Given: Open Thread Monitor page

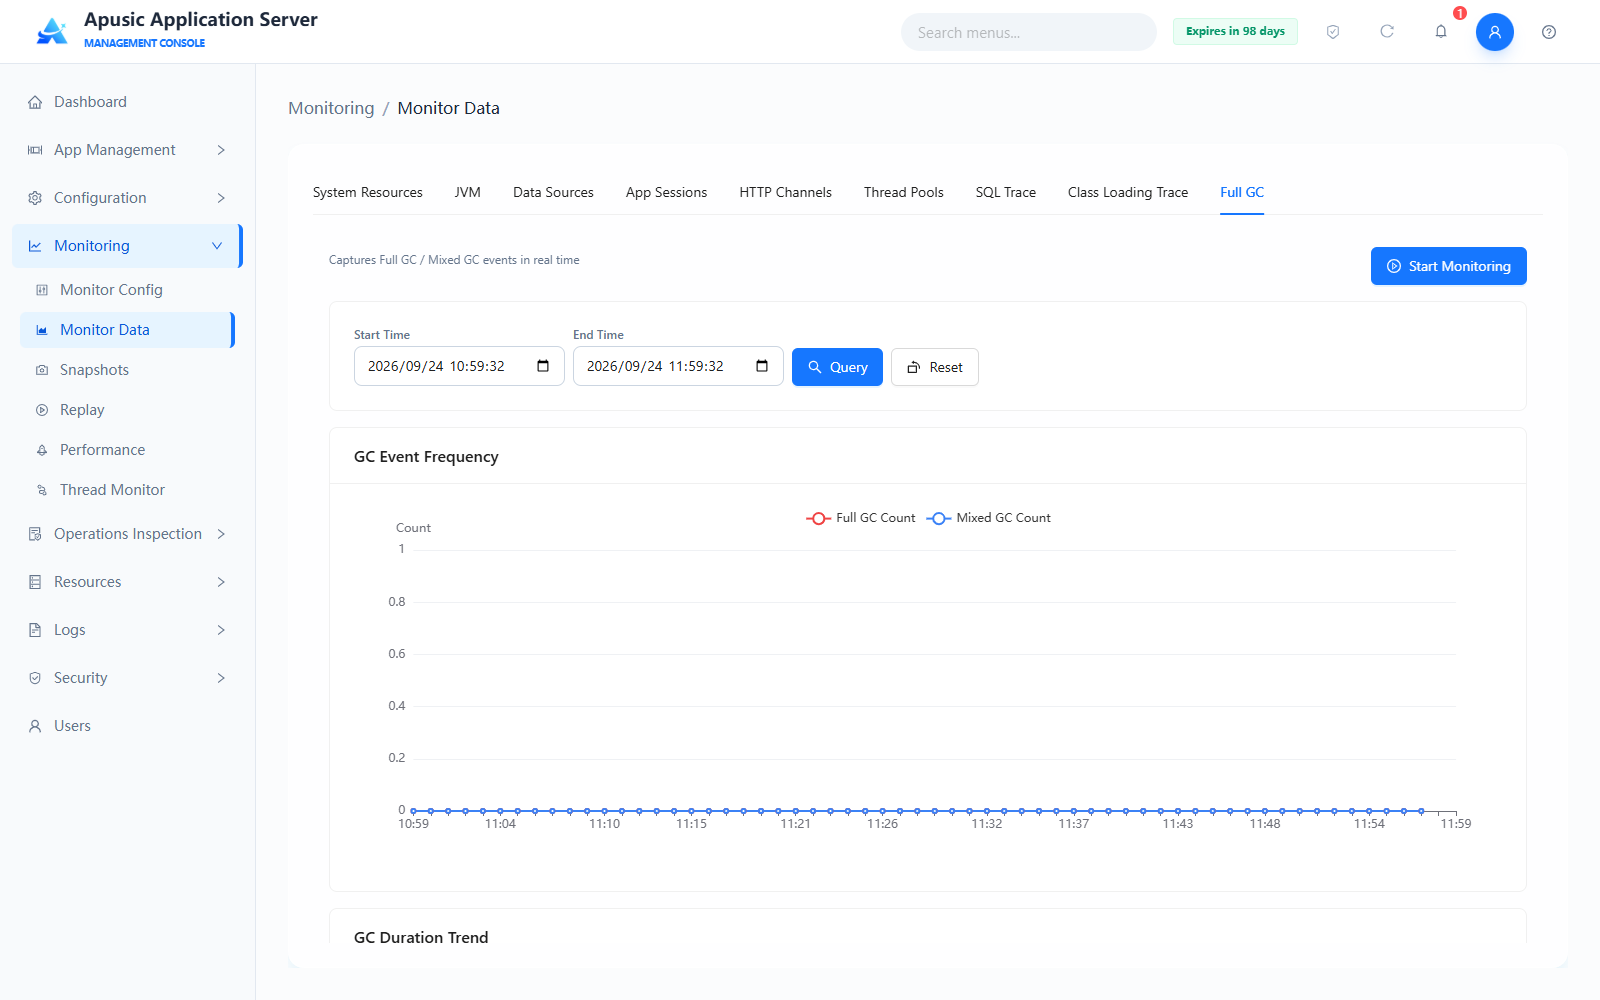Looking at the screenshot, I should pyautogui.click(x=127, y=490).
